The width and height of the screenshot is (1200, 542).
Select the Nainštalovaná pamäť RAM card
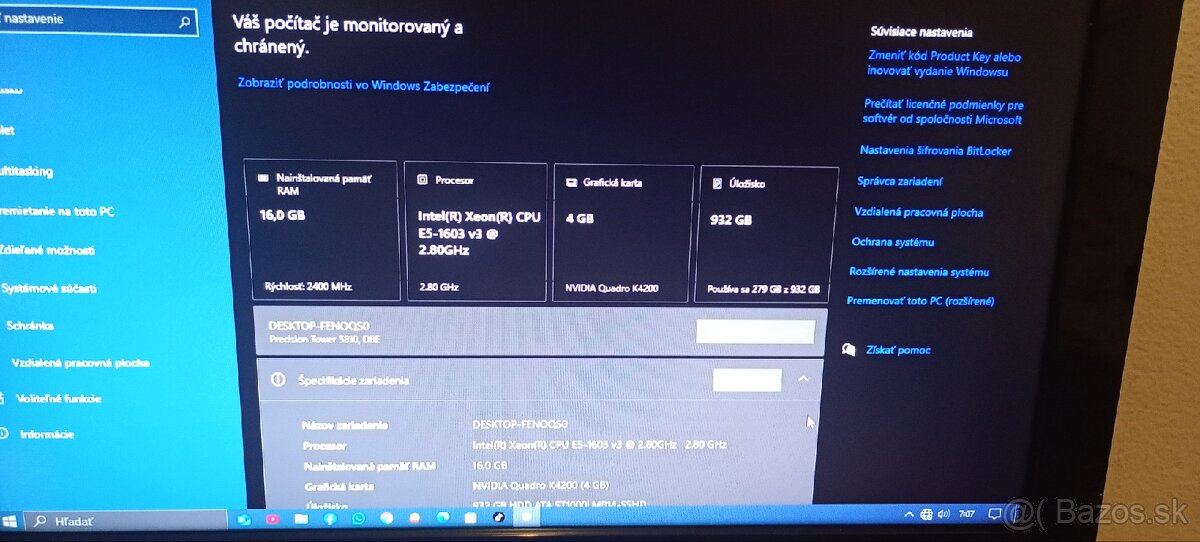(321, 230)
